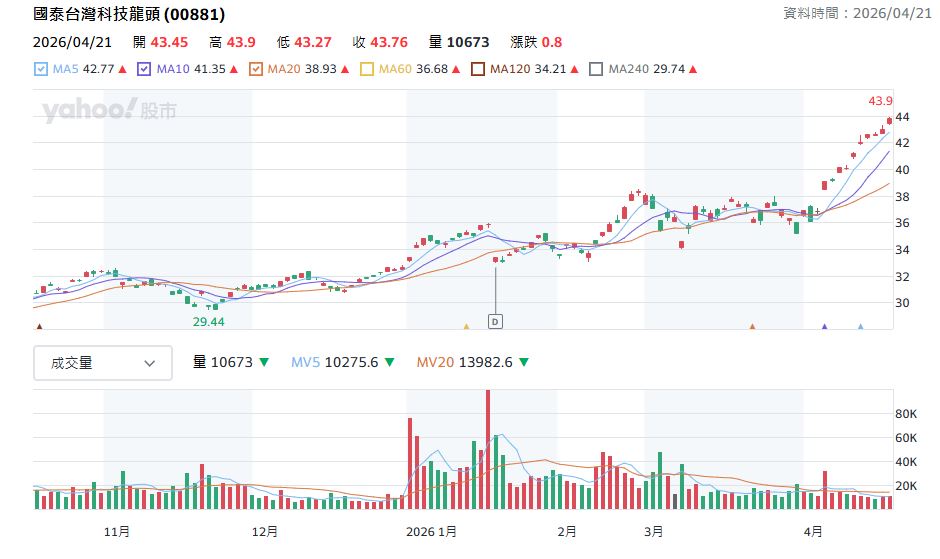
Task: Enable the MA60 moving average checkbox
Action: [366, 69]
